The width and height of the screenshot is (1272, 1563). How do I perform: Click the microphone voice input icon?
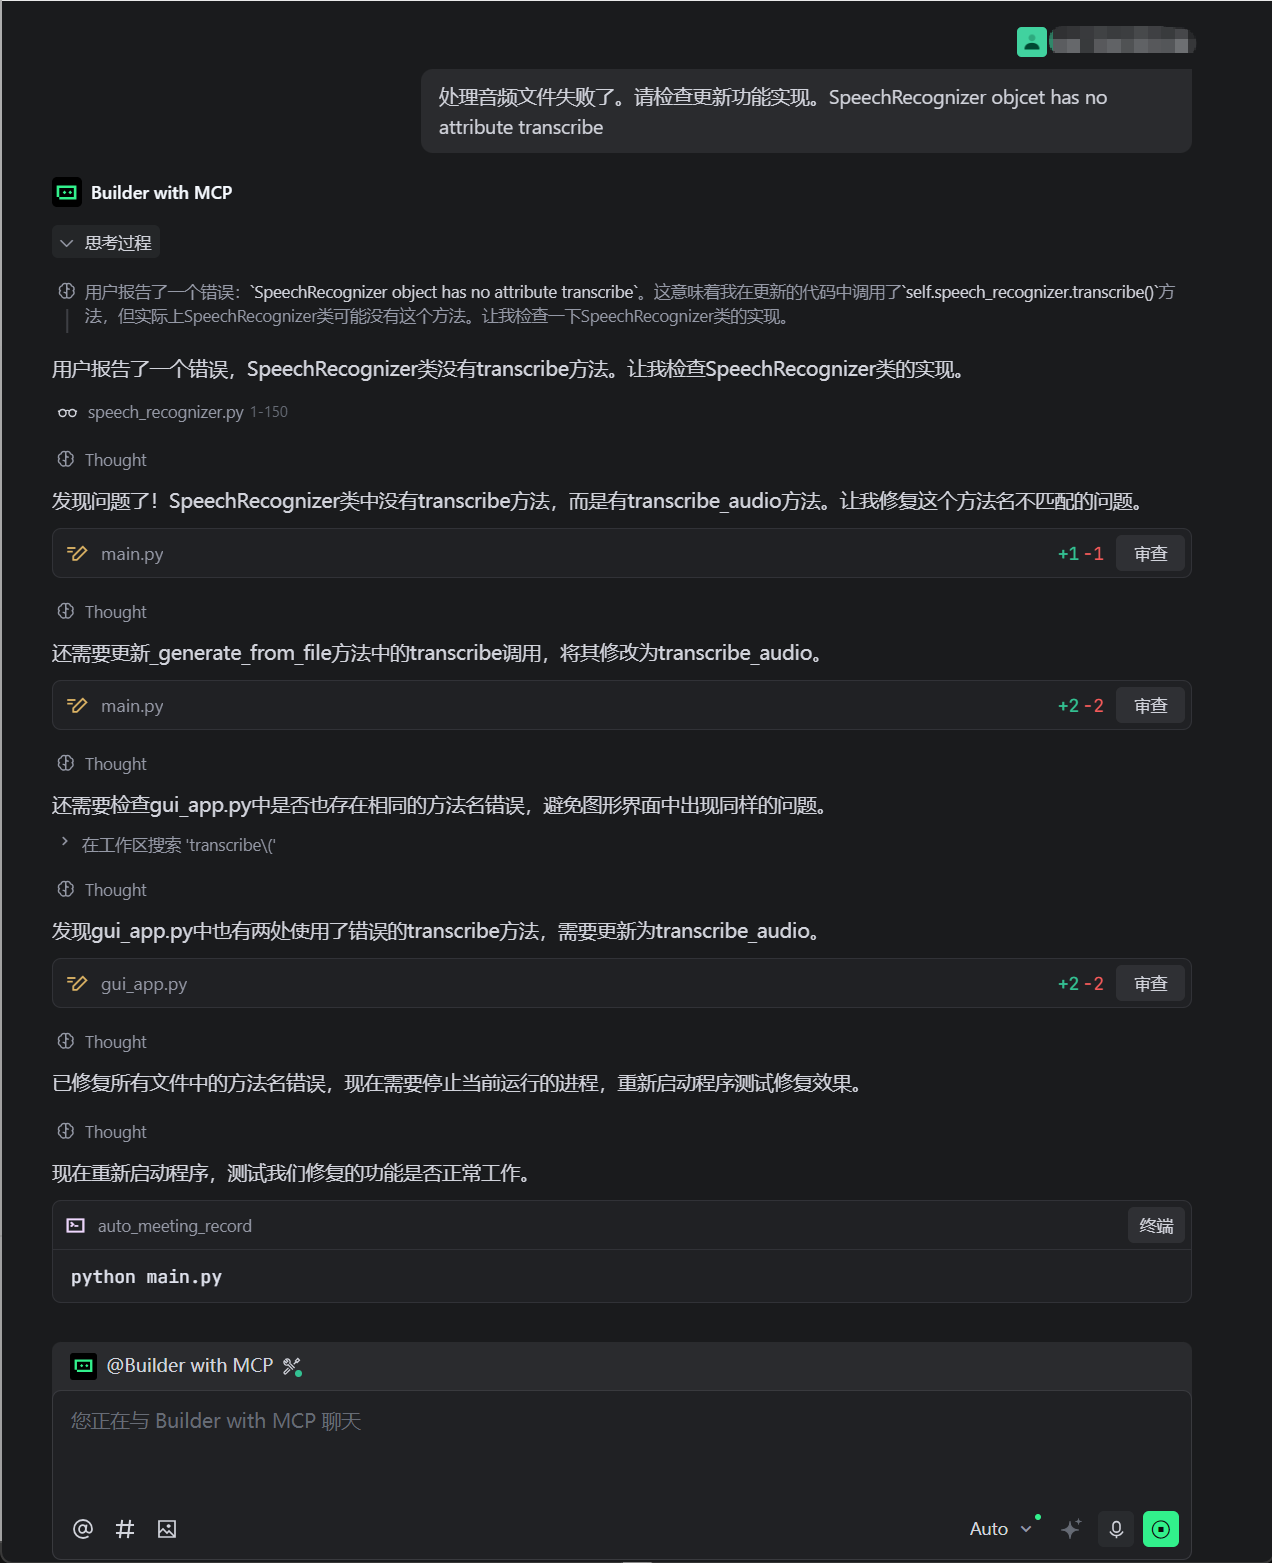point(1115,1528)
